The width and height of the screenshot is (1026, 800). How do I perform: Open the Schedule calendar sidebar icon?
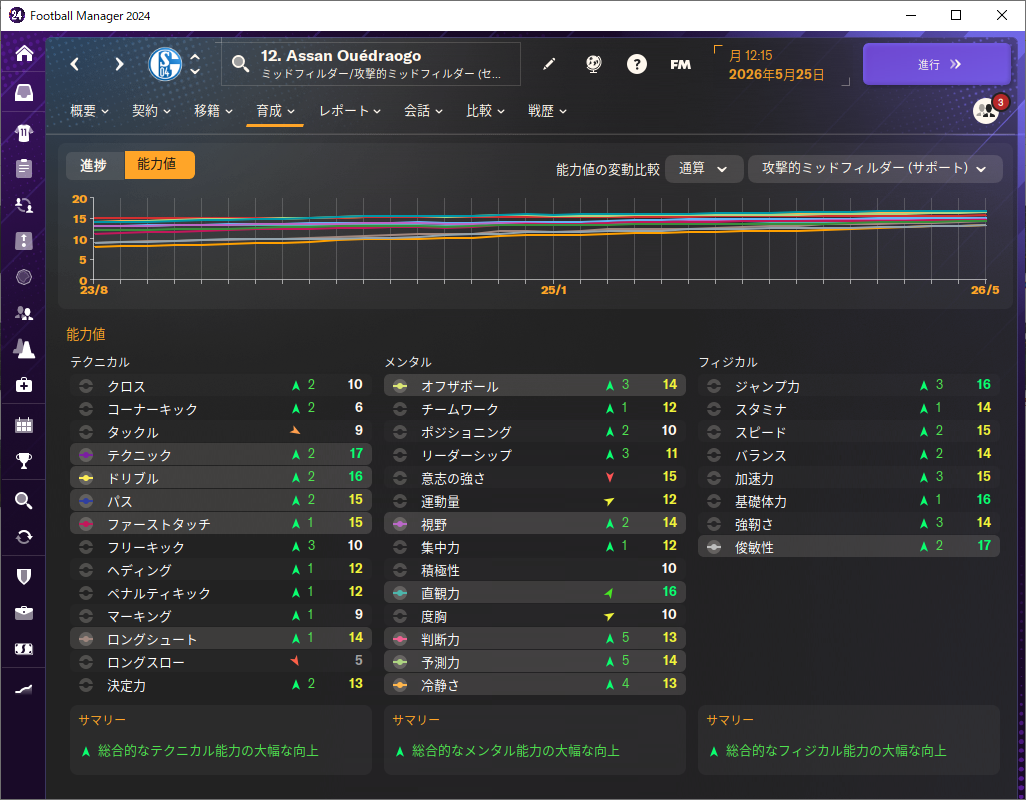[x=24, y=425]
